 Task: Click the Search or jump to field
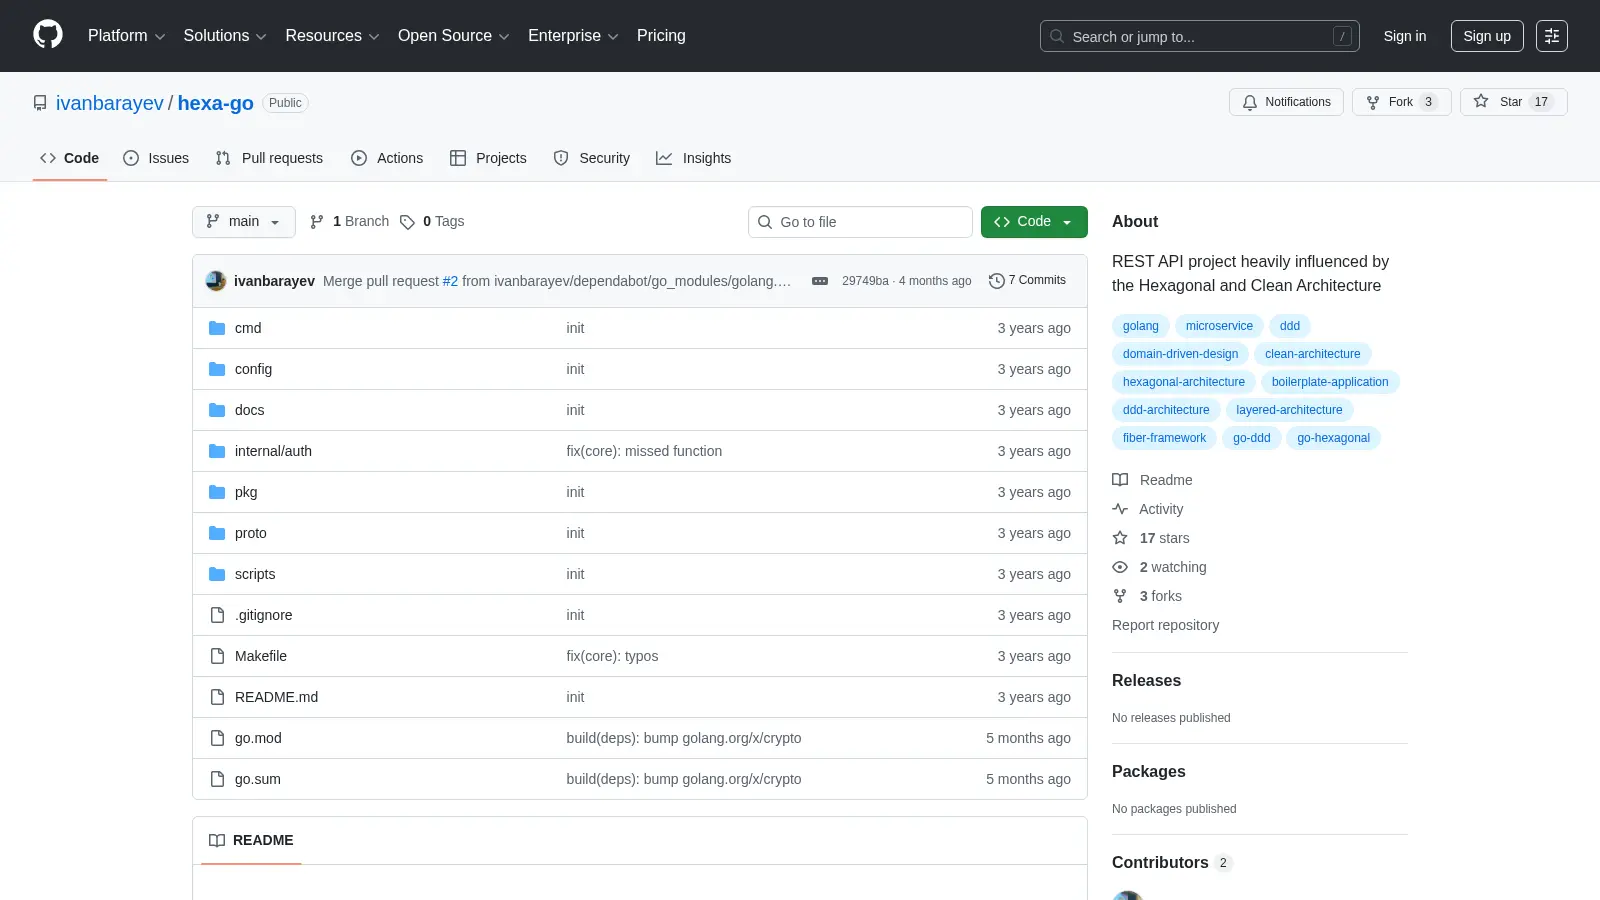(x=1200, y=36)
